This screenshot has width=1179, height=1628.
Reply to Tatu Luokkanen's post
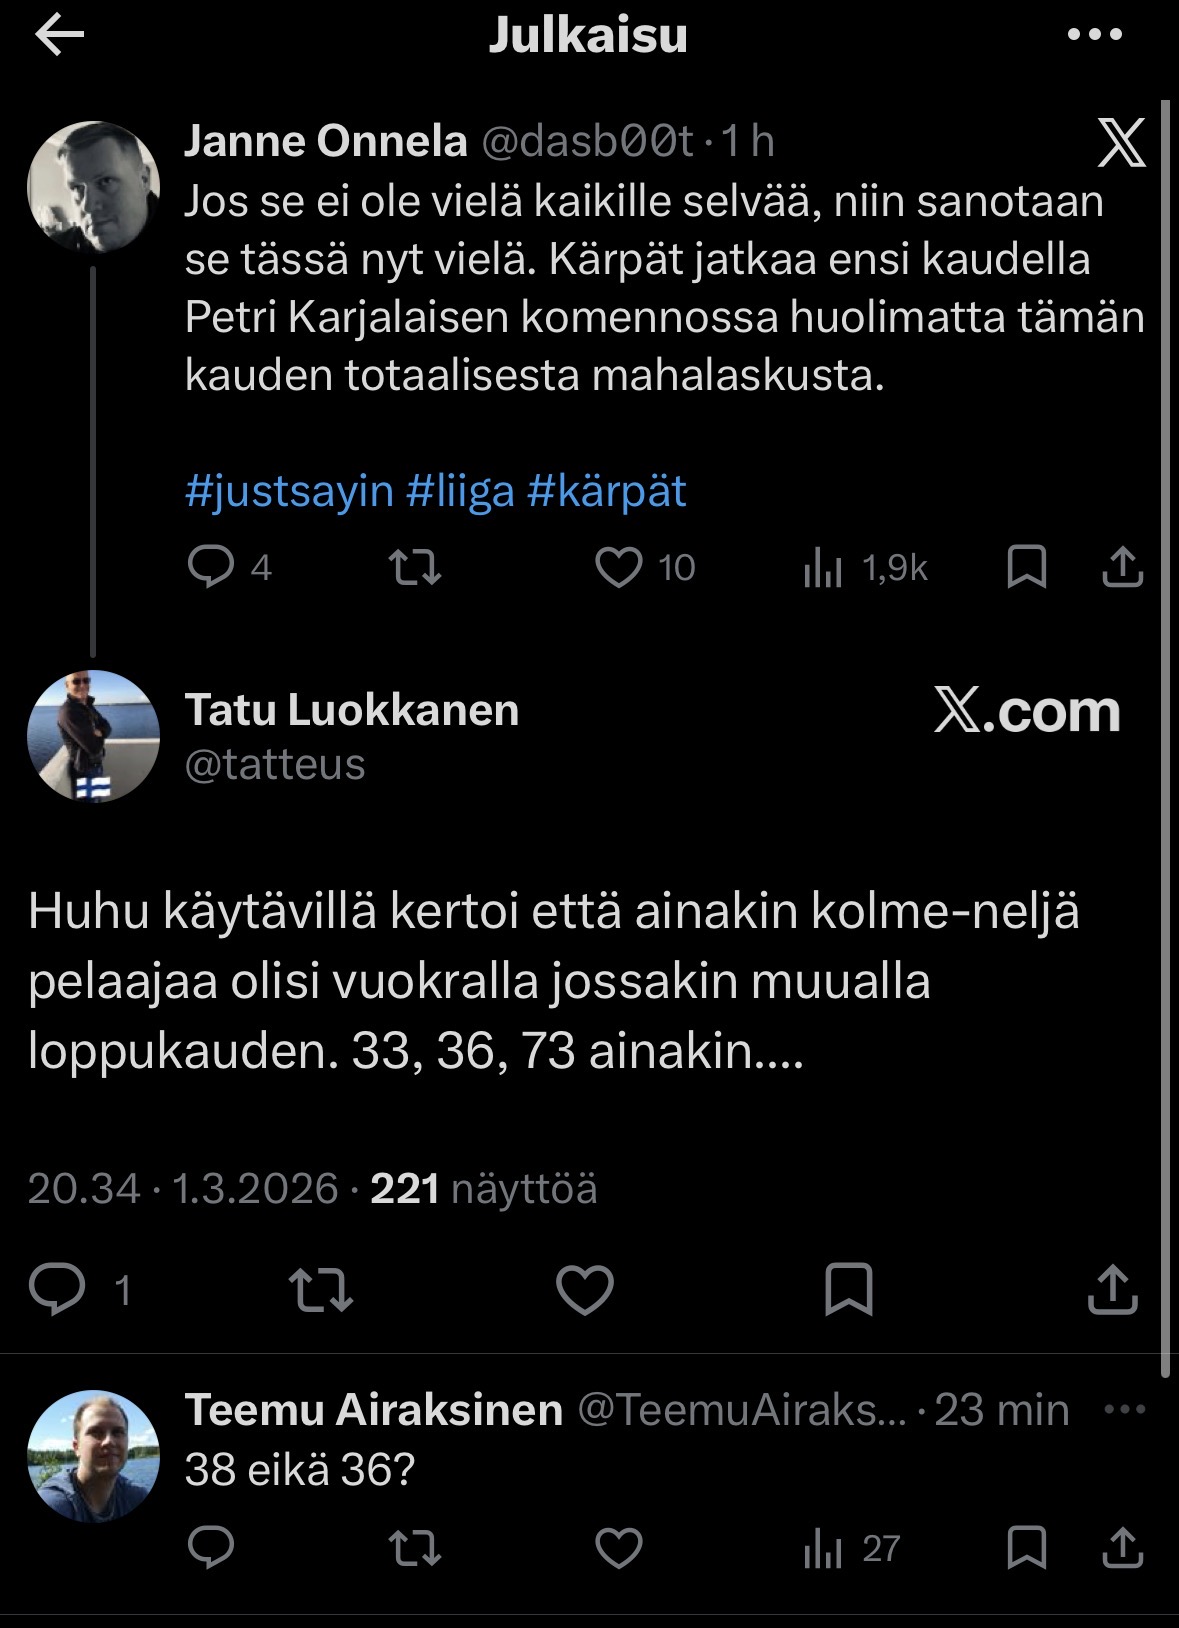click(57, 1288)
